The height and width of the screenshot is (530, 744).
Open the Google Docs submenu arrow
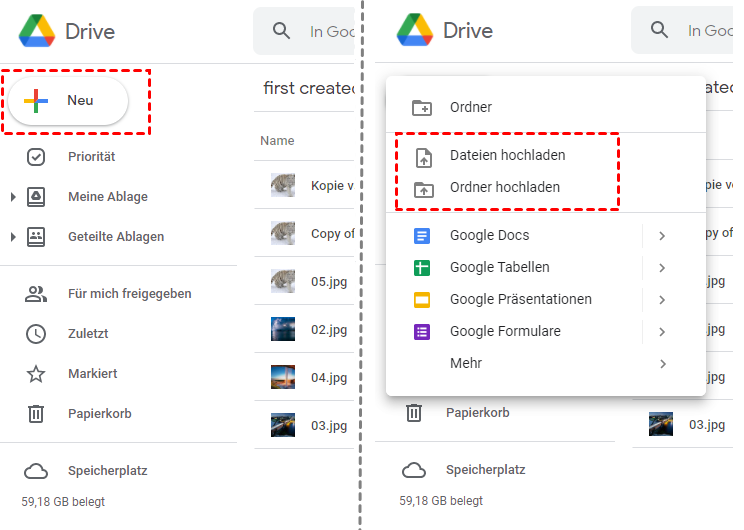(x=662, y=236)
